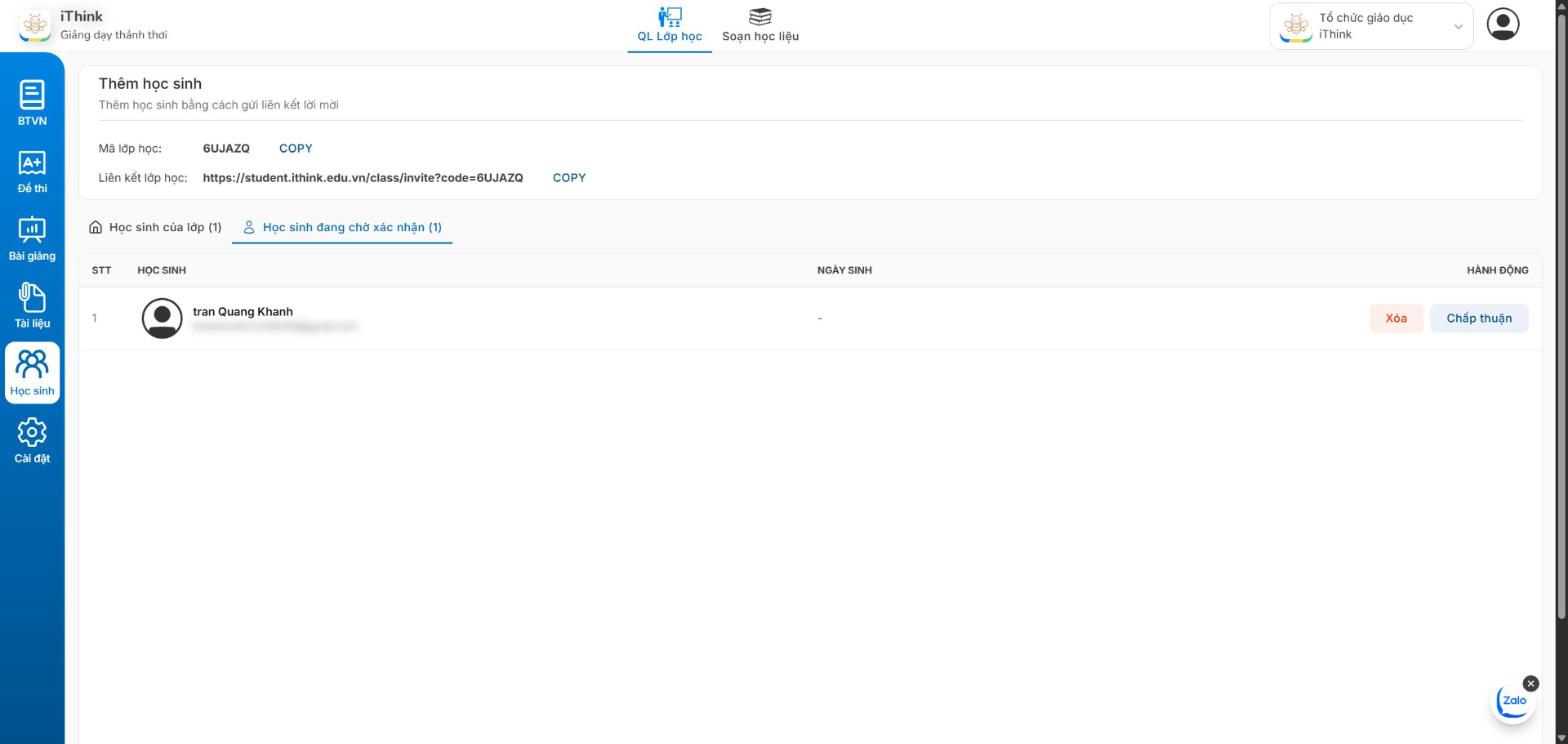
Task: Switch to QL Lớp học tab
Action: point(670,26)
